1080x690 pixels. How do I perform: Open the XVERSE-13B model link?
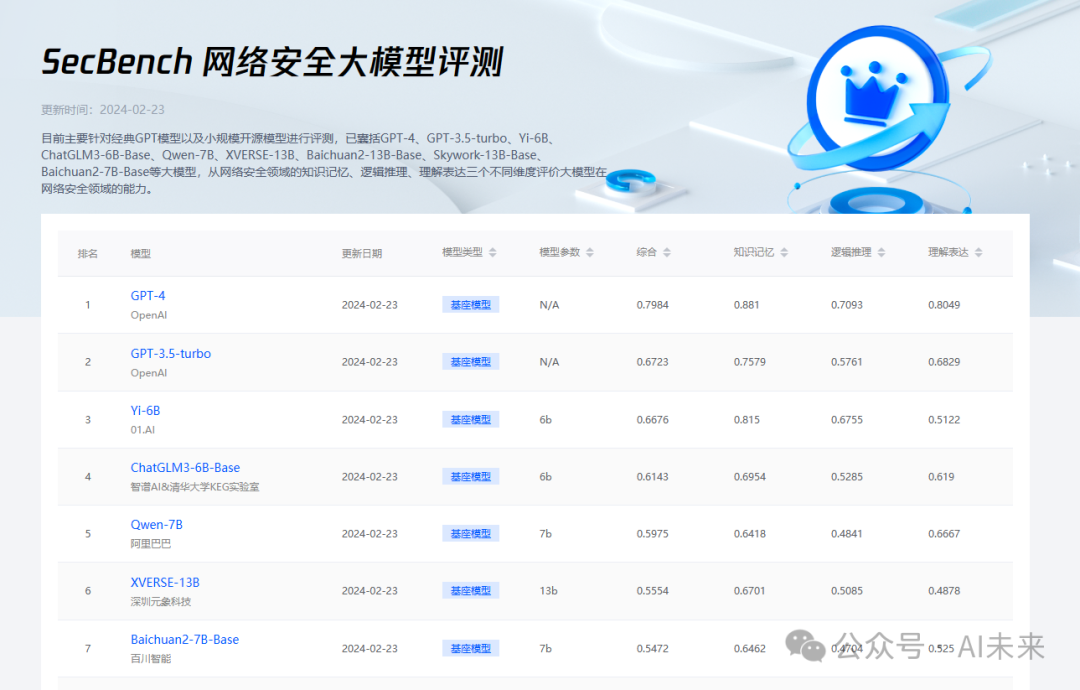coord(164,581)
